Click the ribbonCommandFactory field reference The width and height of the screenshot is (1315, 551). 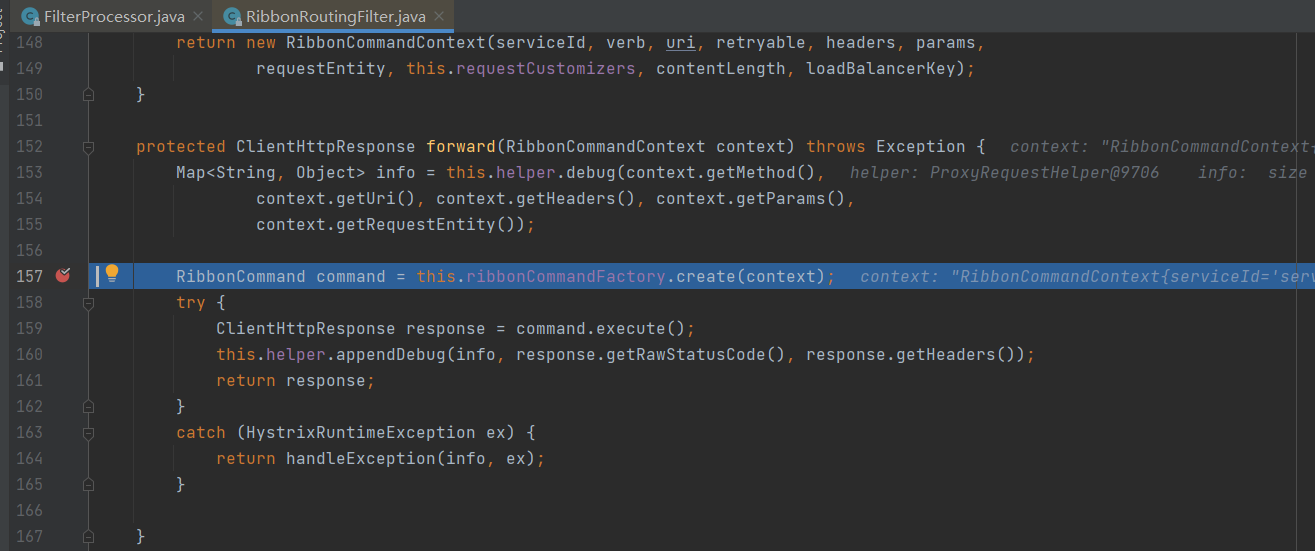tap(566, 276)
